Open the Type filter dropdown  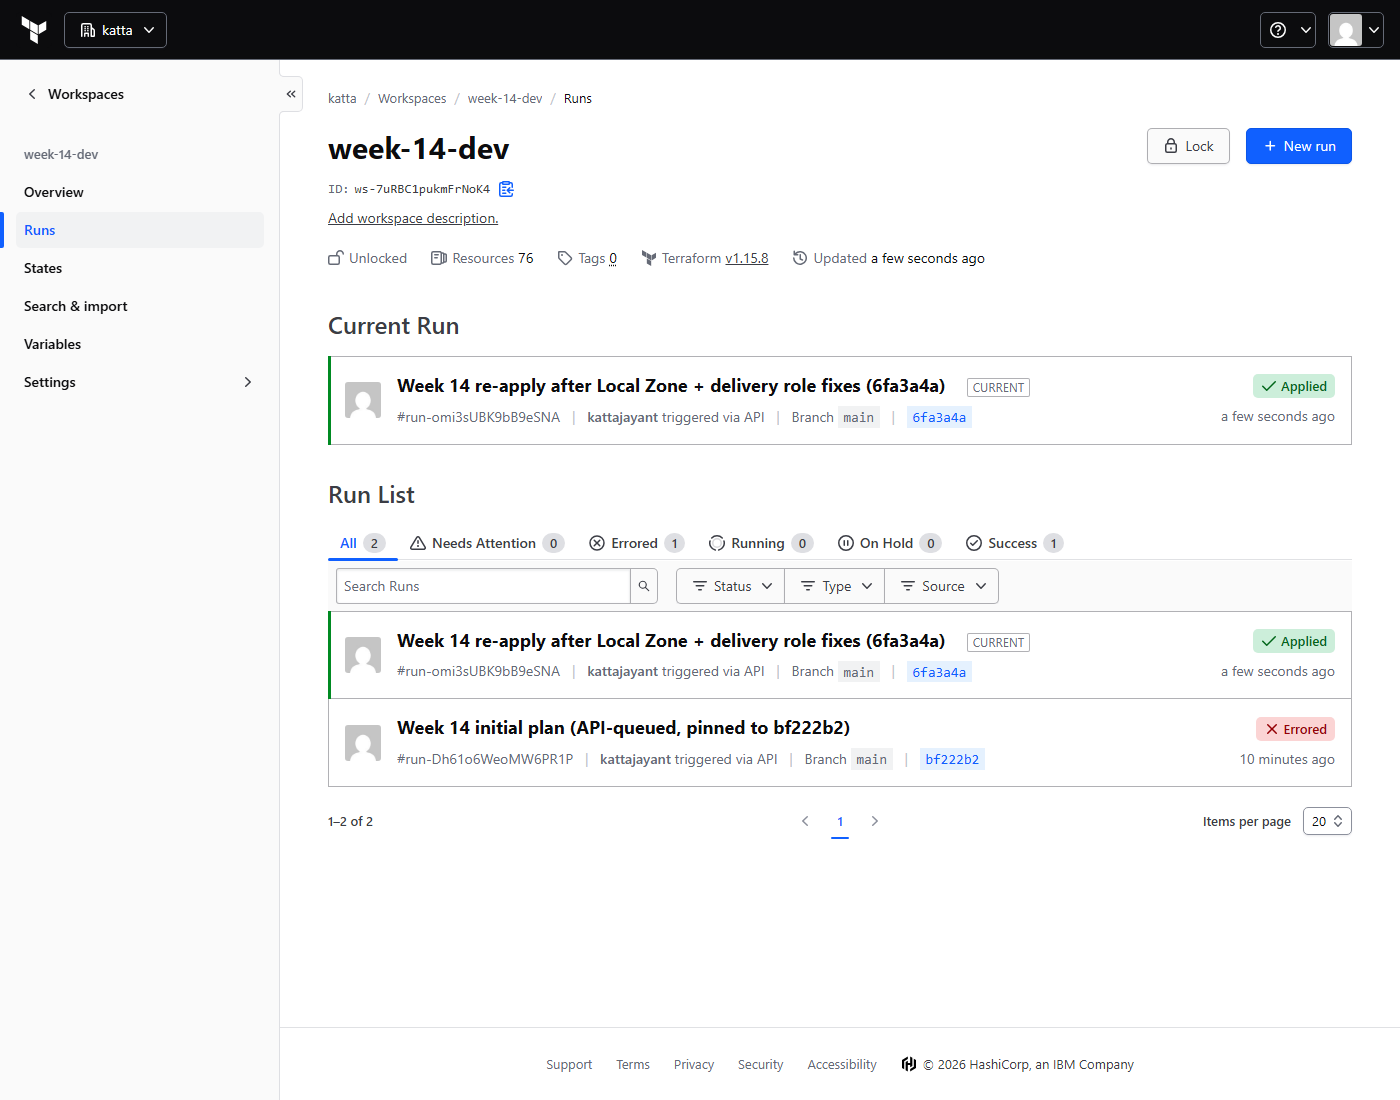[x=835, y=586]
